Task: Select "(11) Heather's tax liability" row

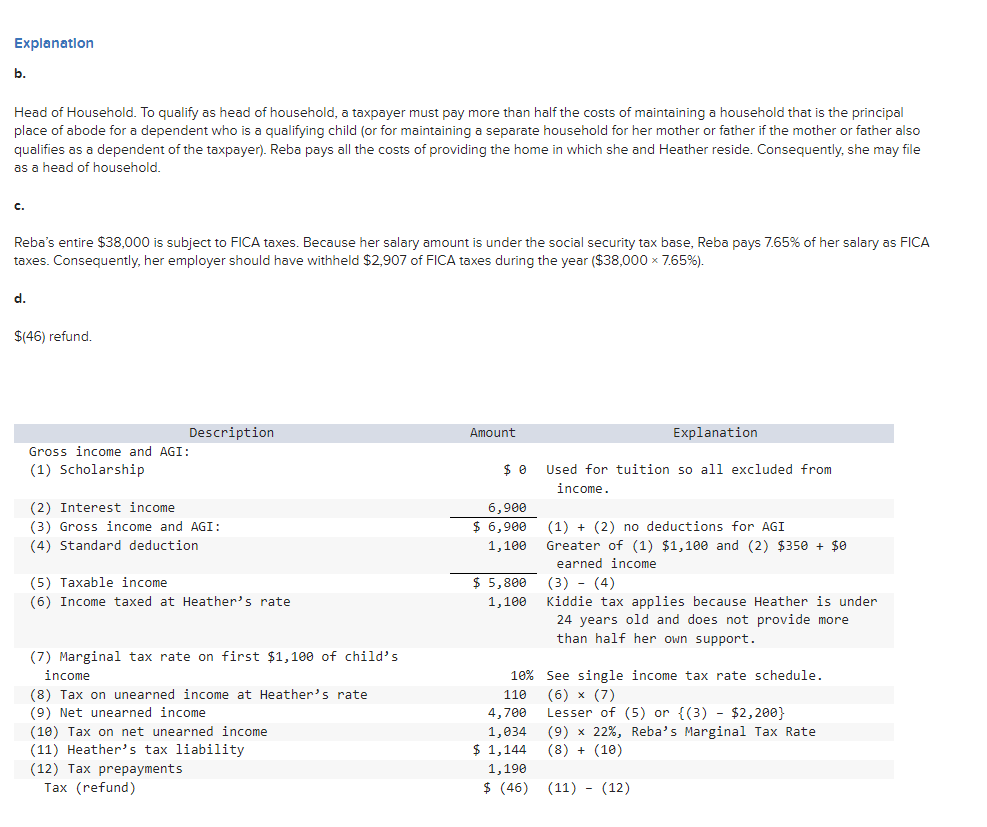Action: [137, 750]
